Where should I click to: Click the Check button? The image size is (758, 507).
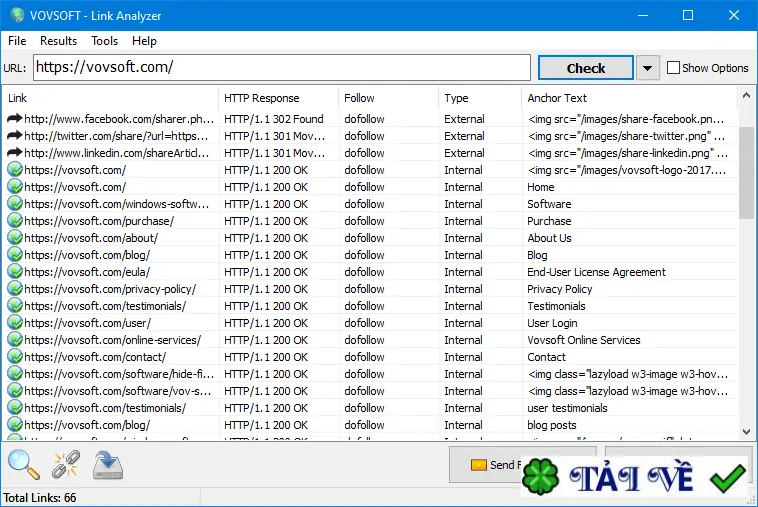click(585, 68)
